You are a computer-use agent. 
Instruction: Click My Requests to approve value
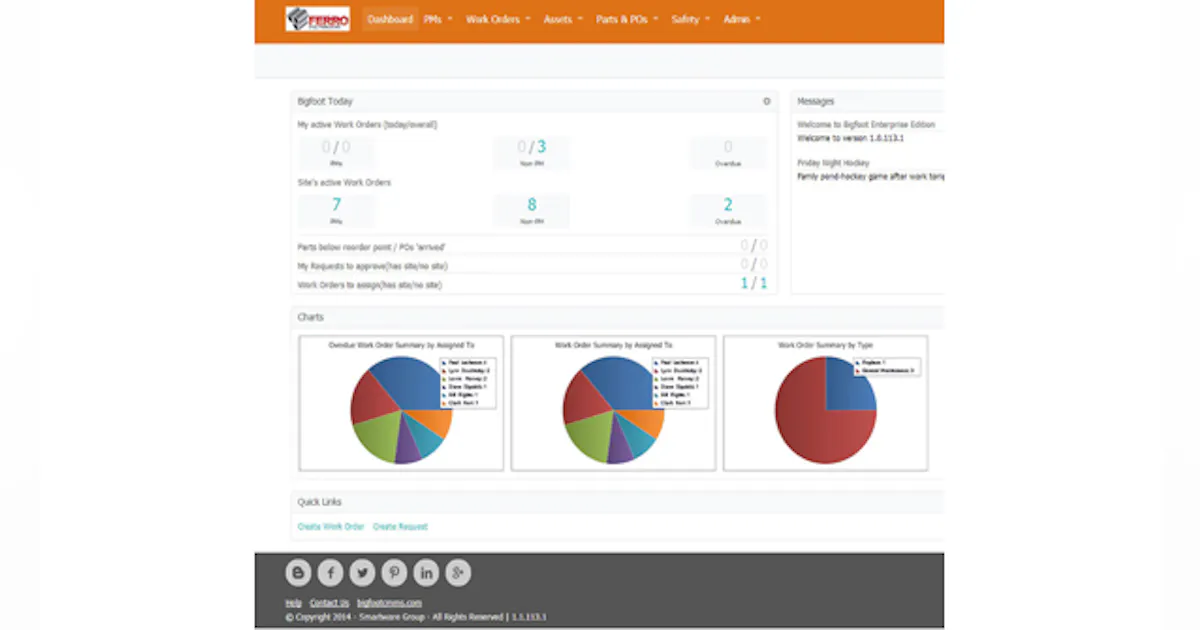(754, 265)
